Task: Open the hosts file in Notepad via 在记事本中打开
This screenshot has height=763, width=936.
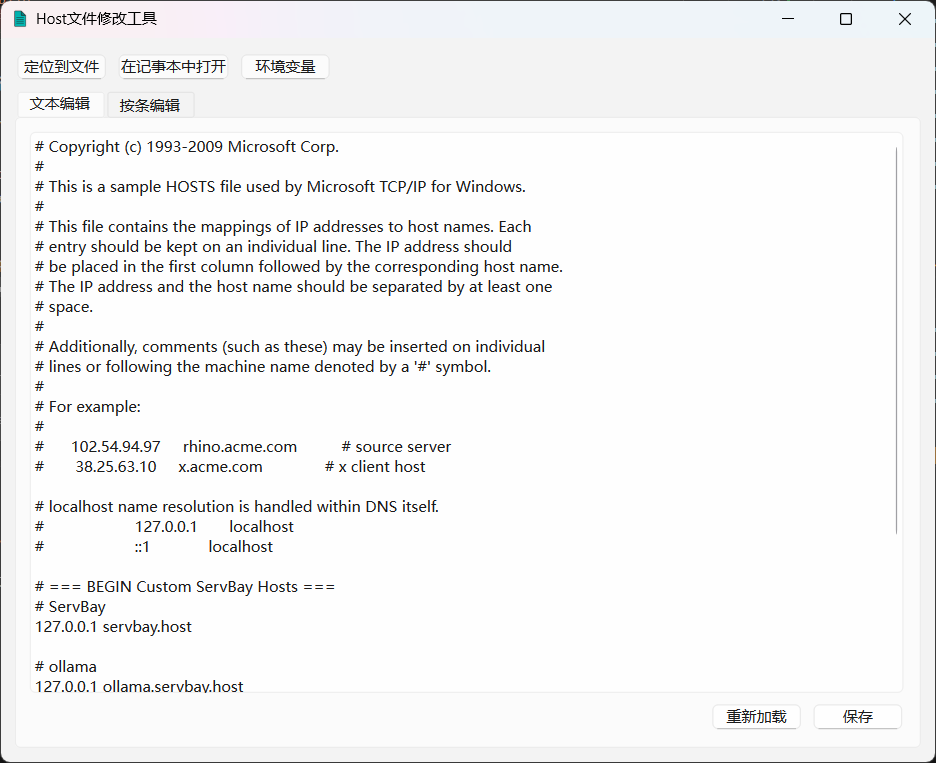Action: (x=171, y=66)
